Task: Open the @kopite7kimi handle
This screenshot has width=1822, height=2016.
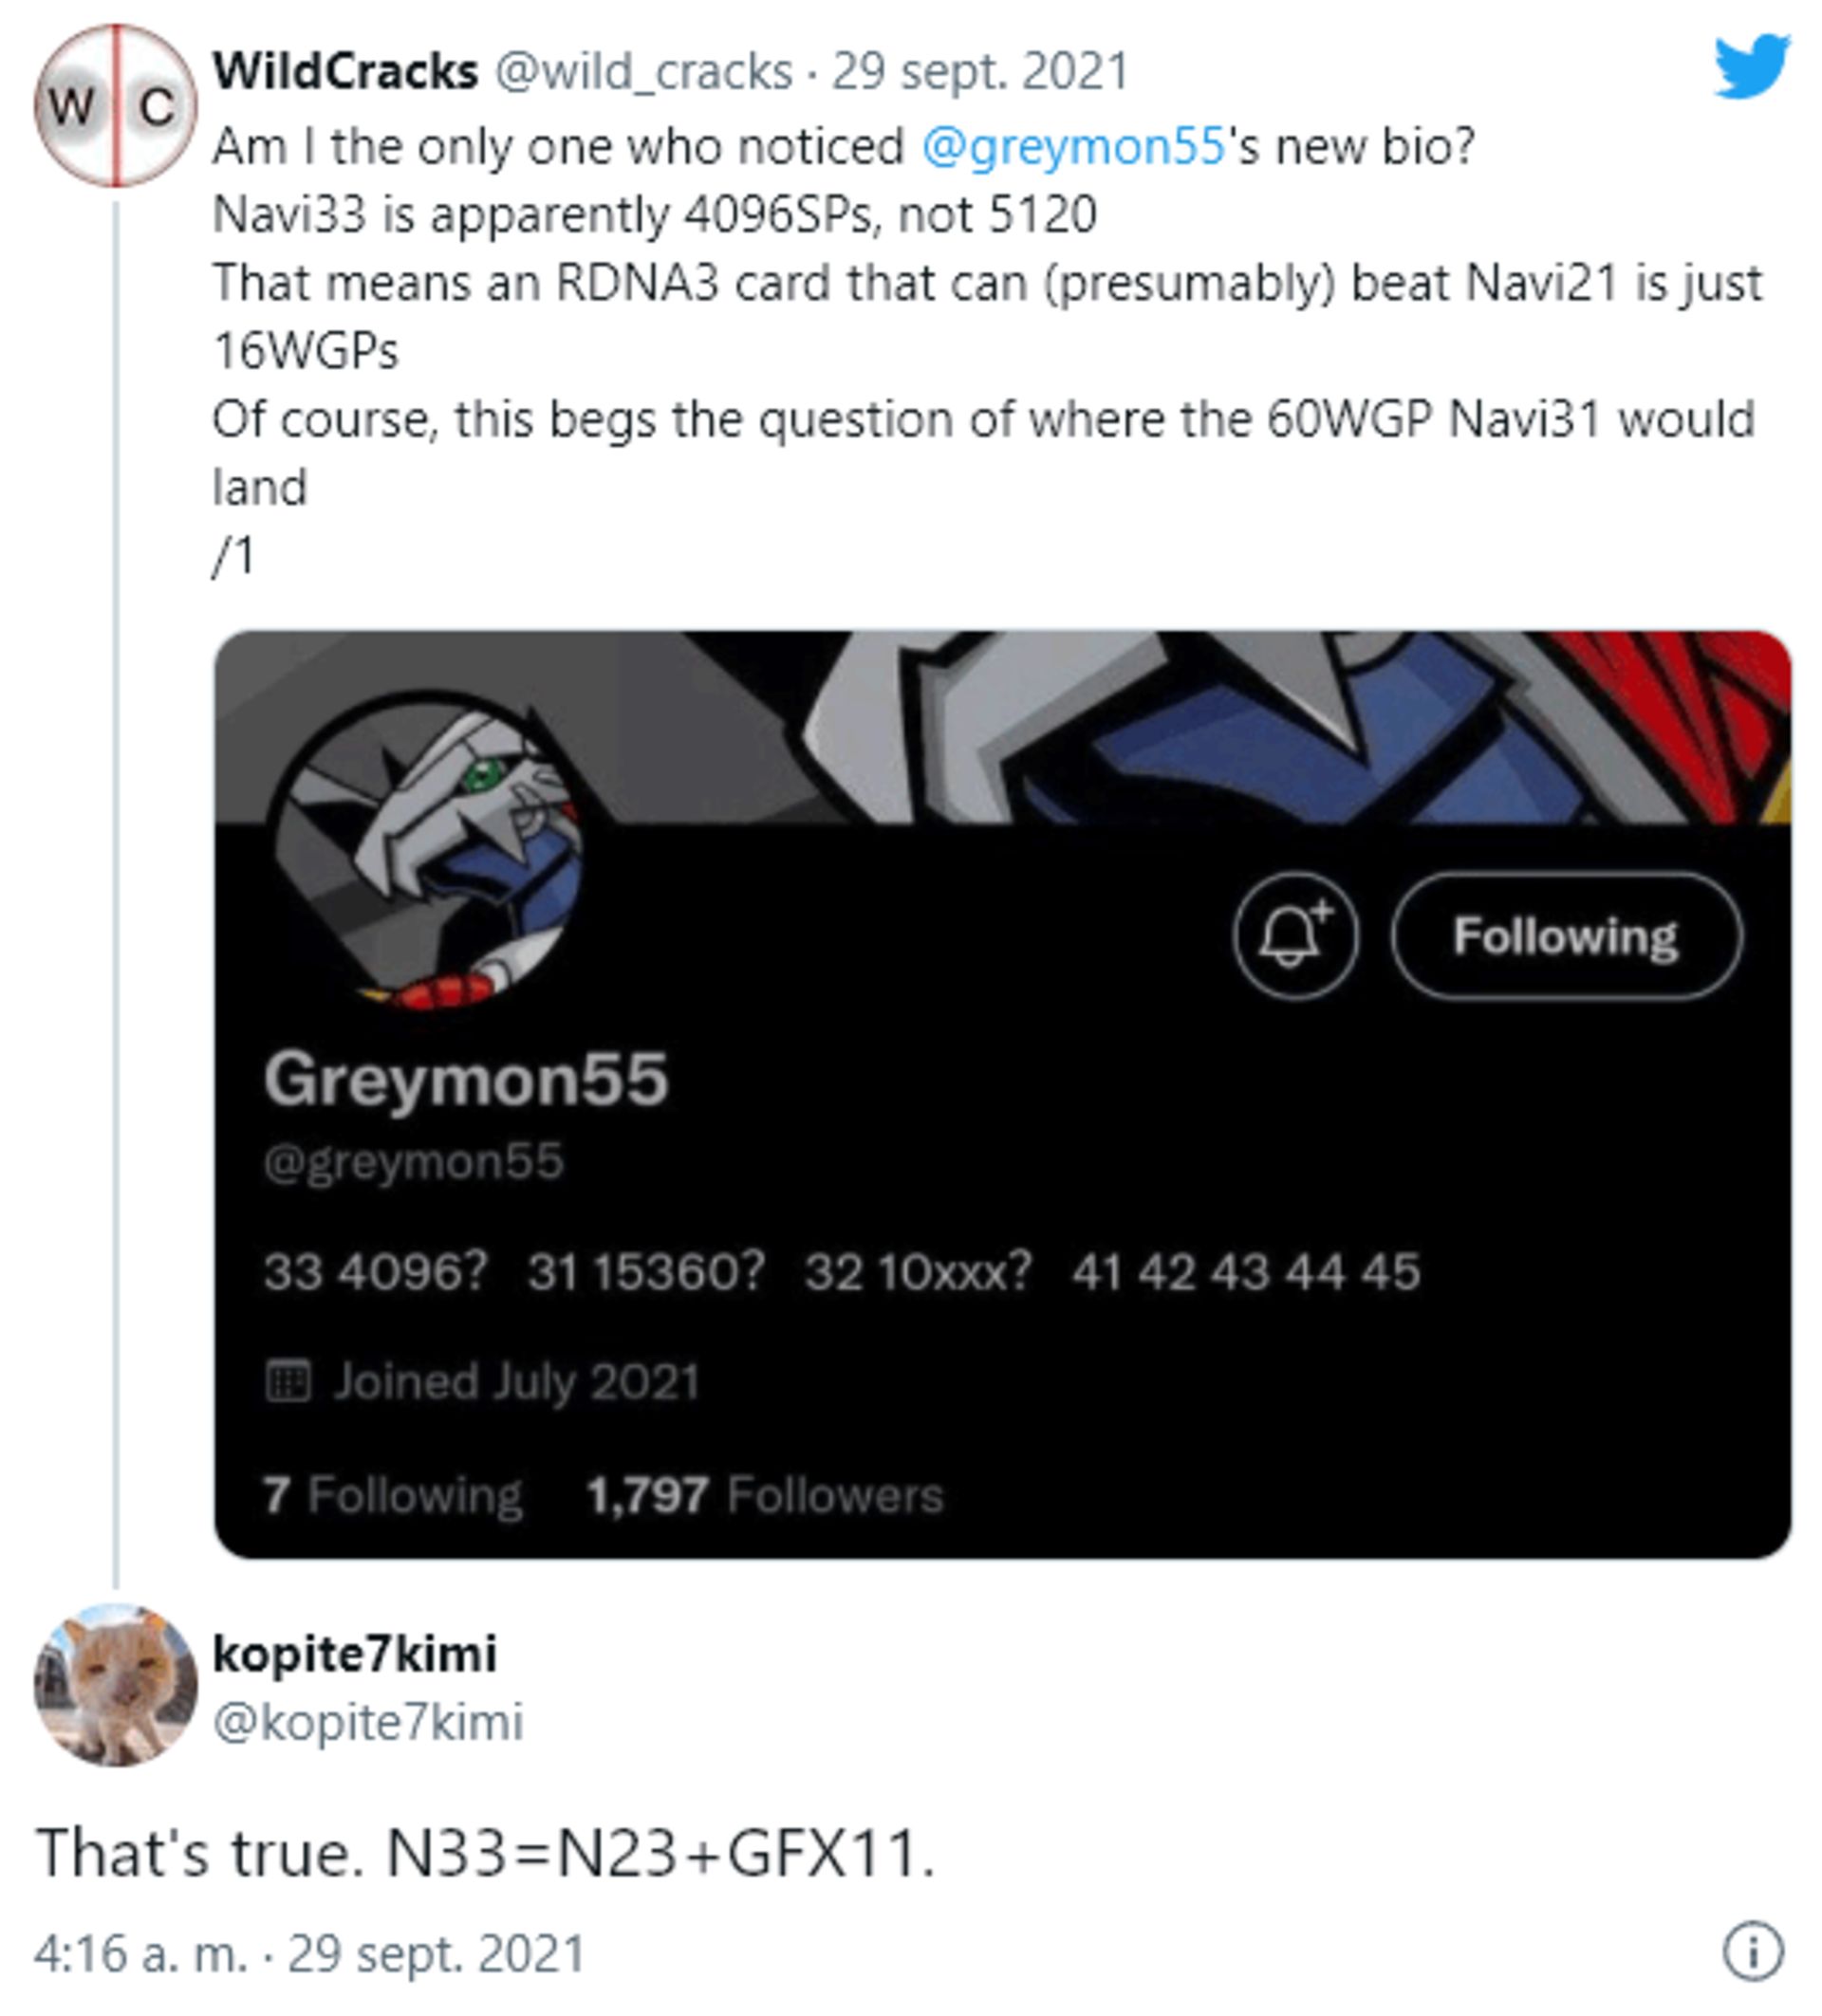Action: 368,1722
